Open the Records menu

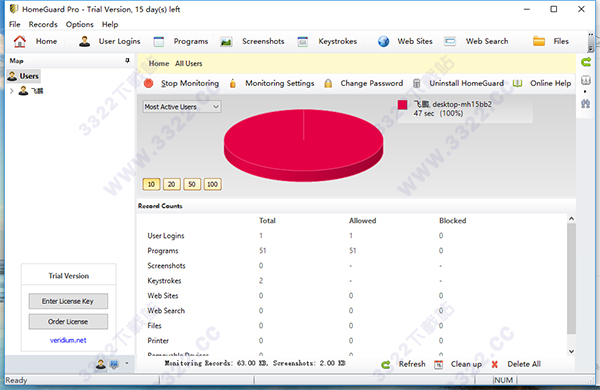pos(43,24)
